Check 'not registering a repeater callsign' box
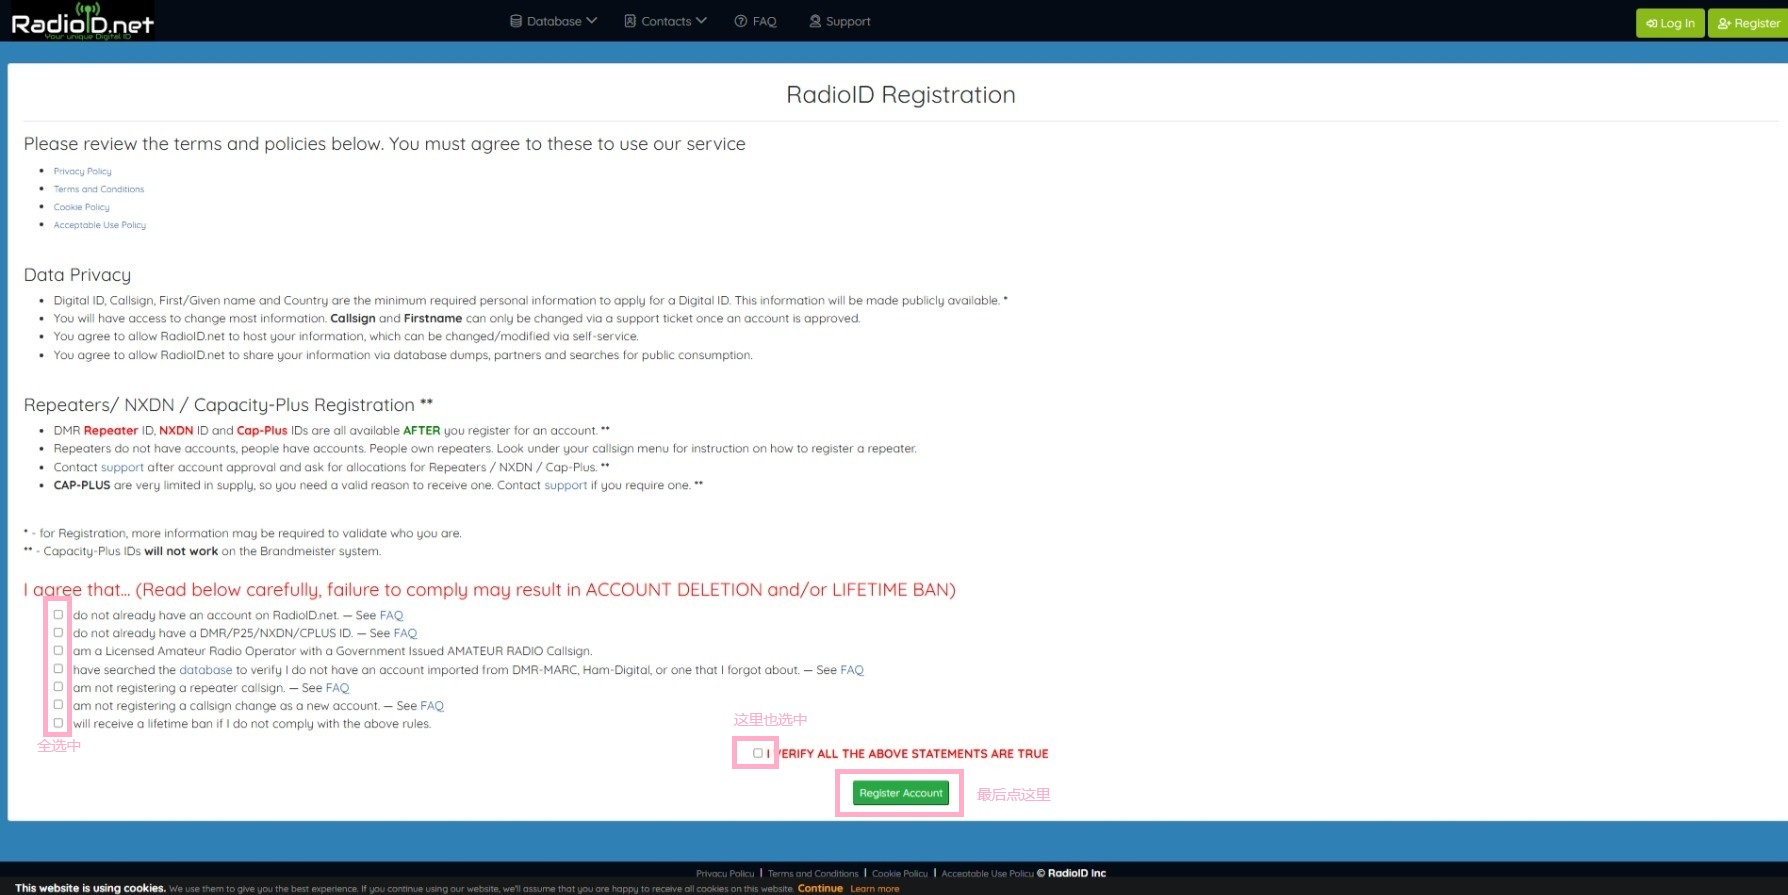This screenshot has height=895, width=1788. coord(58,687)
